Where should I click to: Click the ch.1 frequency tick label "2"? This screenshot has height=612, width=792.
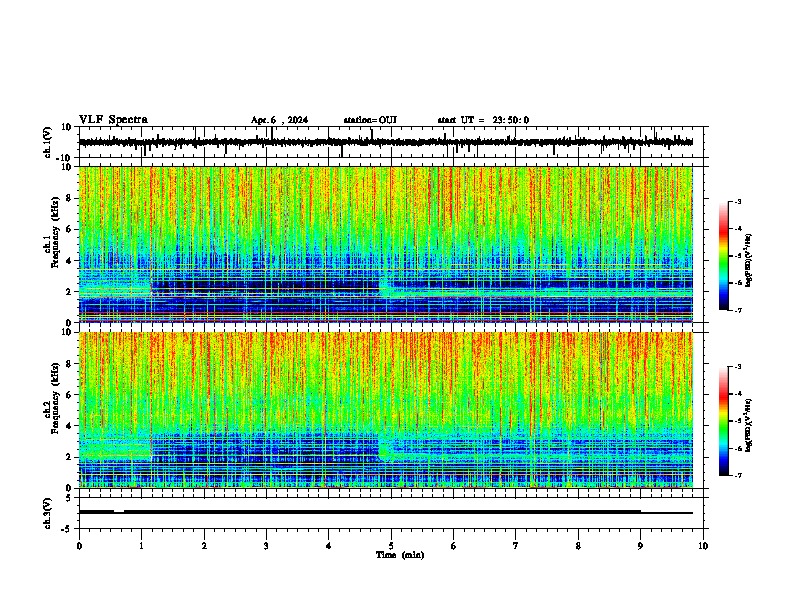(x=69, y=292)
